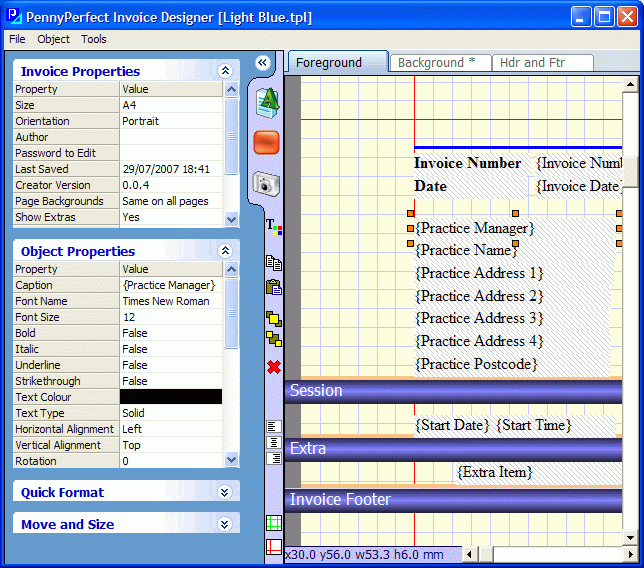The height and width of the screenshot is (568, 644).
Task: Select the bold Date label on canvas
Action: pyautogui.click(x=430, y=186)
